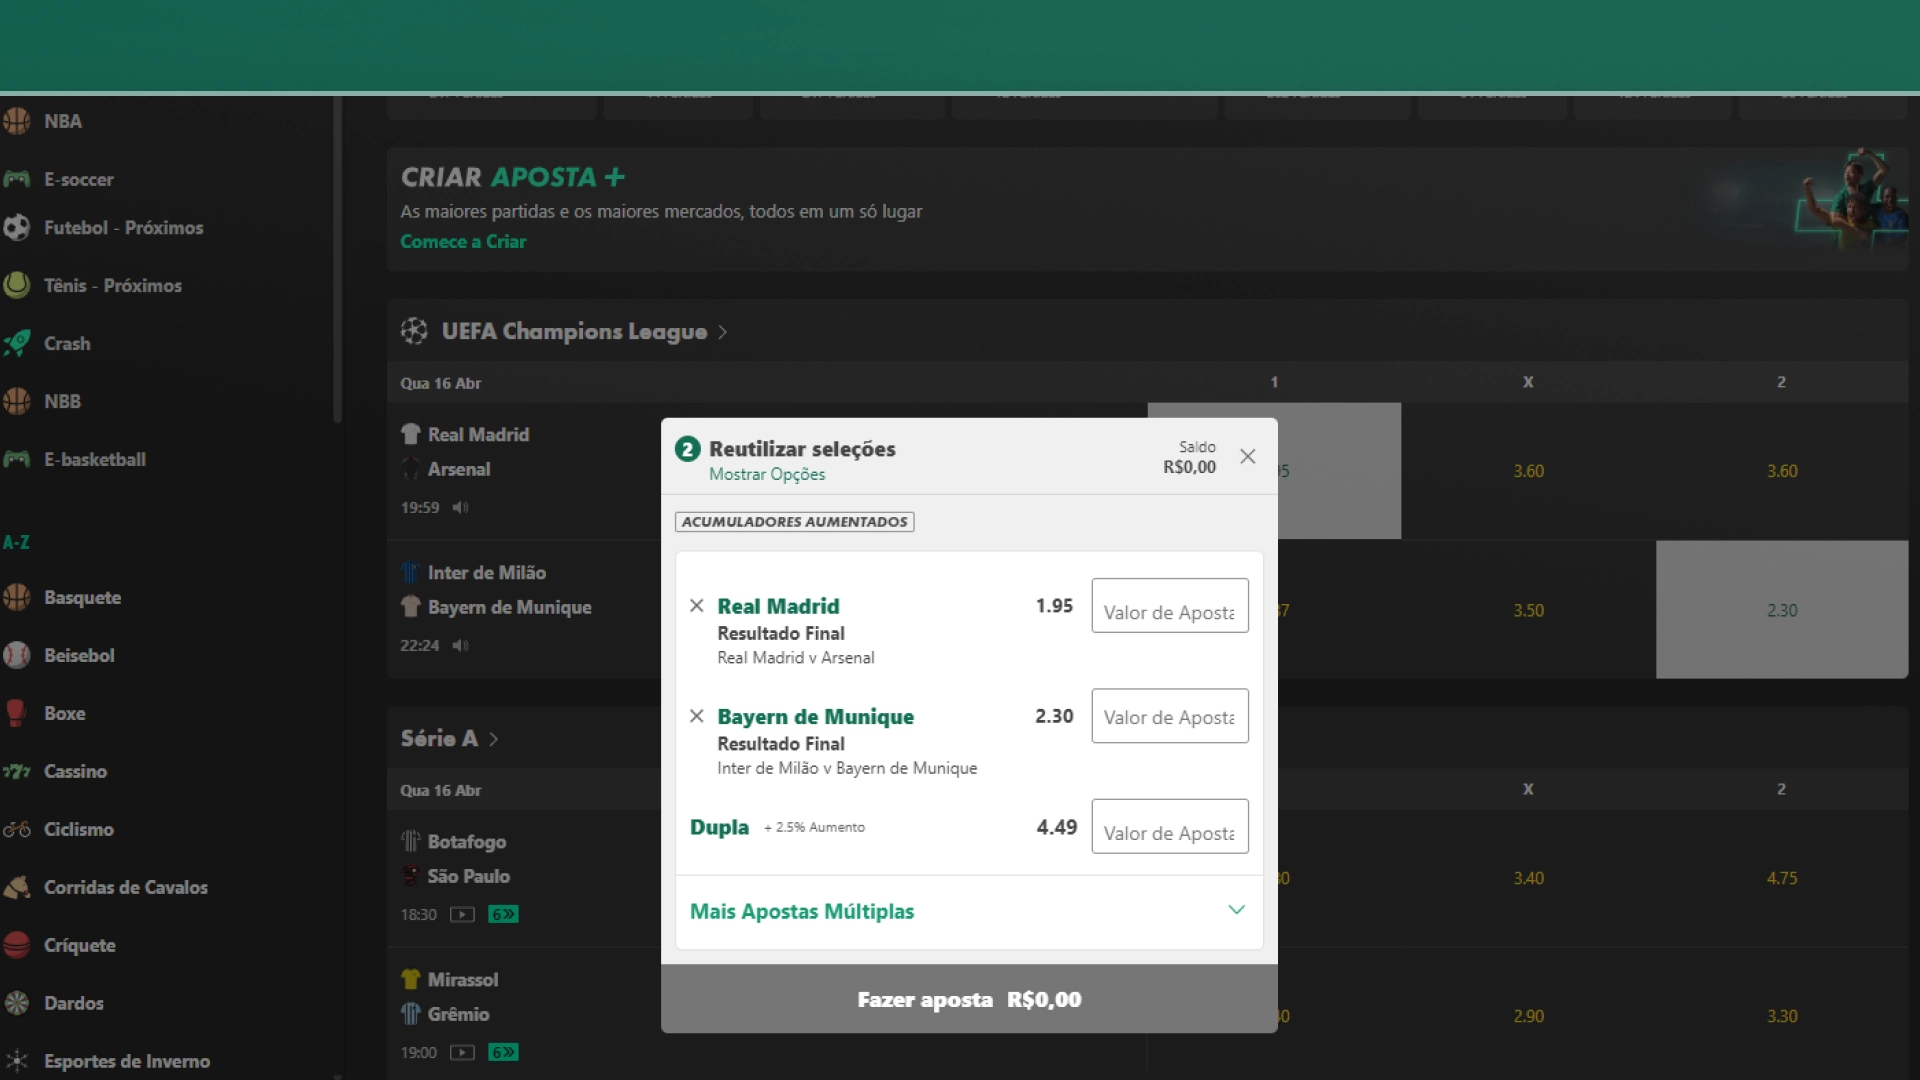Screen dimensions: 1920x1080
Task: Click the E-basketball gamepad icon
Action: (x=16, y=459)
